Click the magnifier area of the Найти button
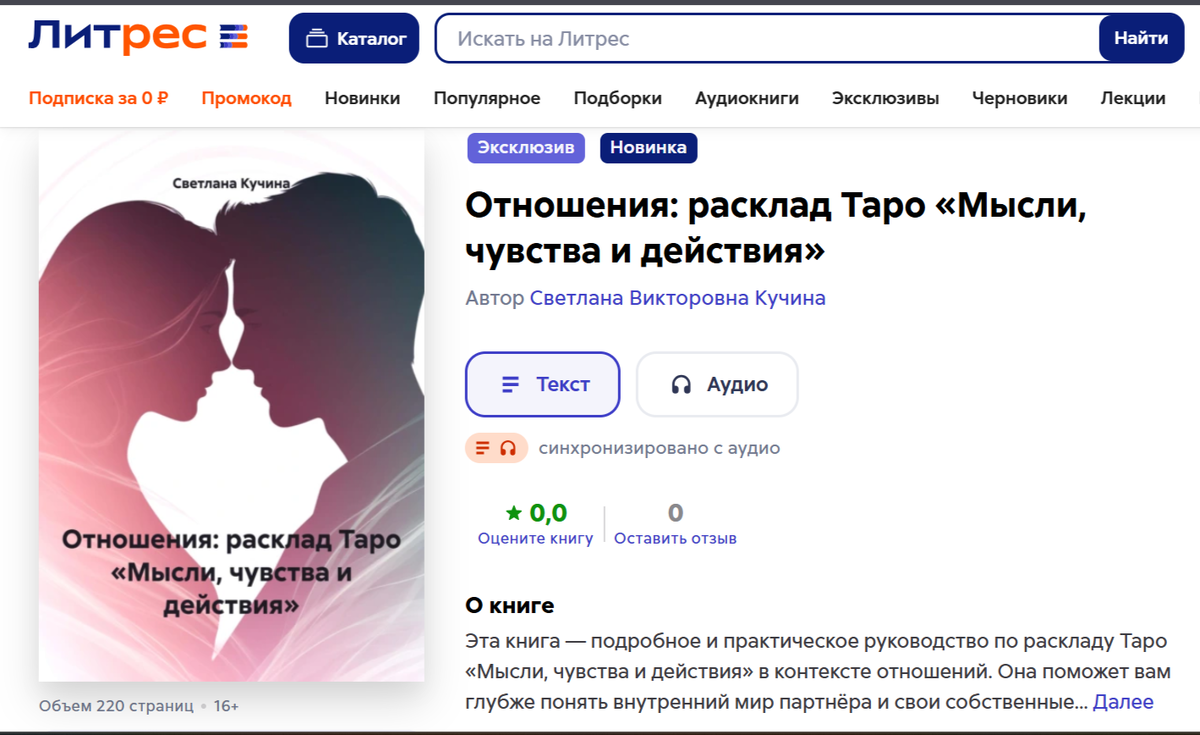This screenshot has height=735, width=1200. (1140, 38)
